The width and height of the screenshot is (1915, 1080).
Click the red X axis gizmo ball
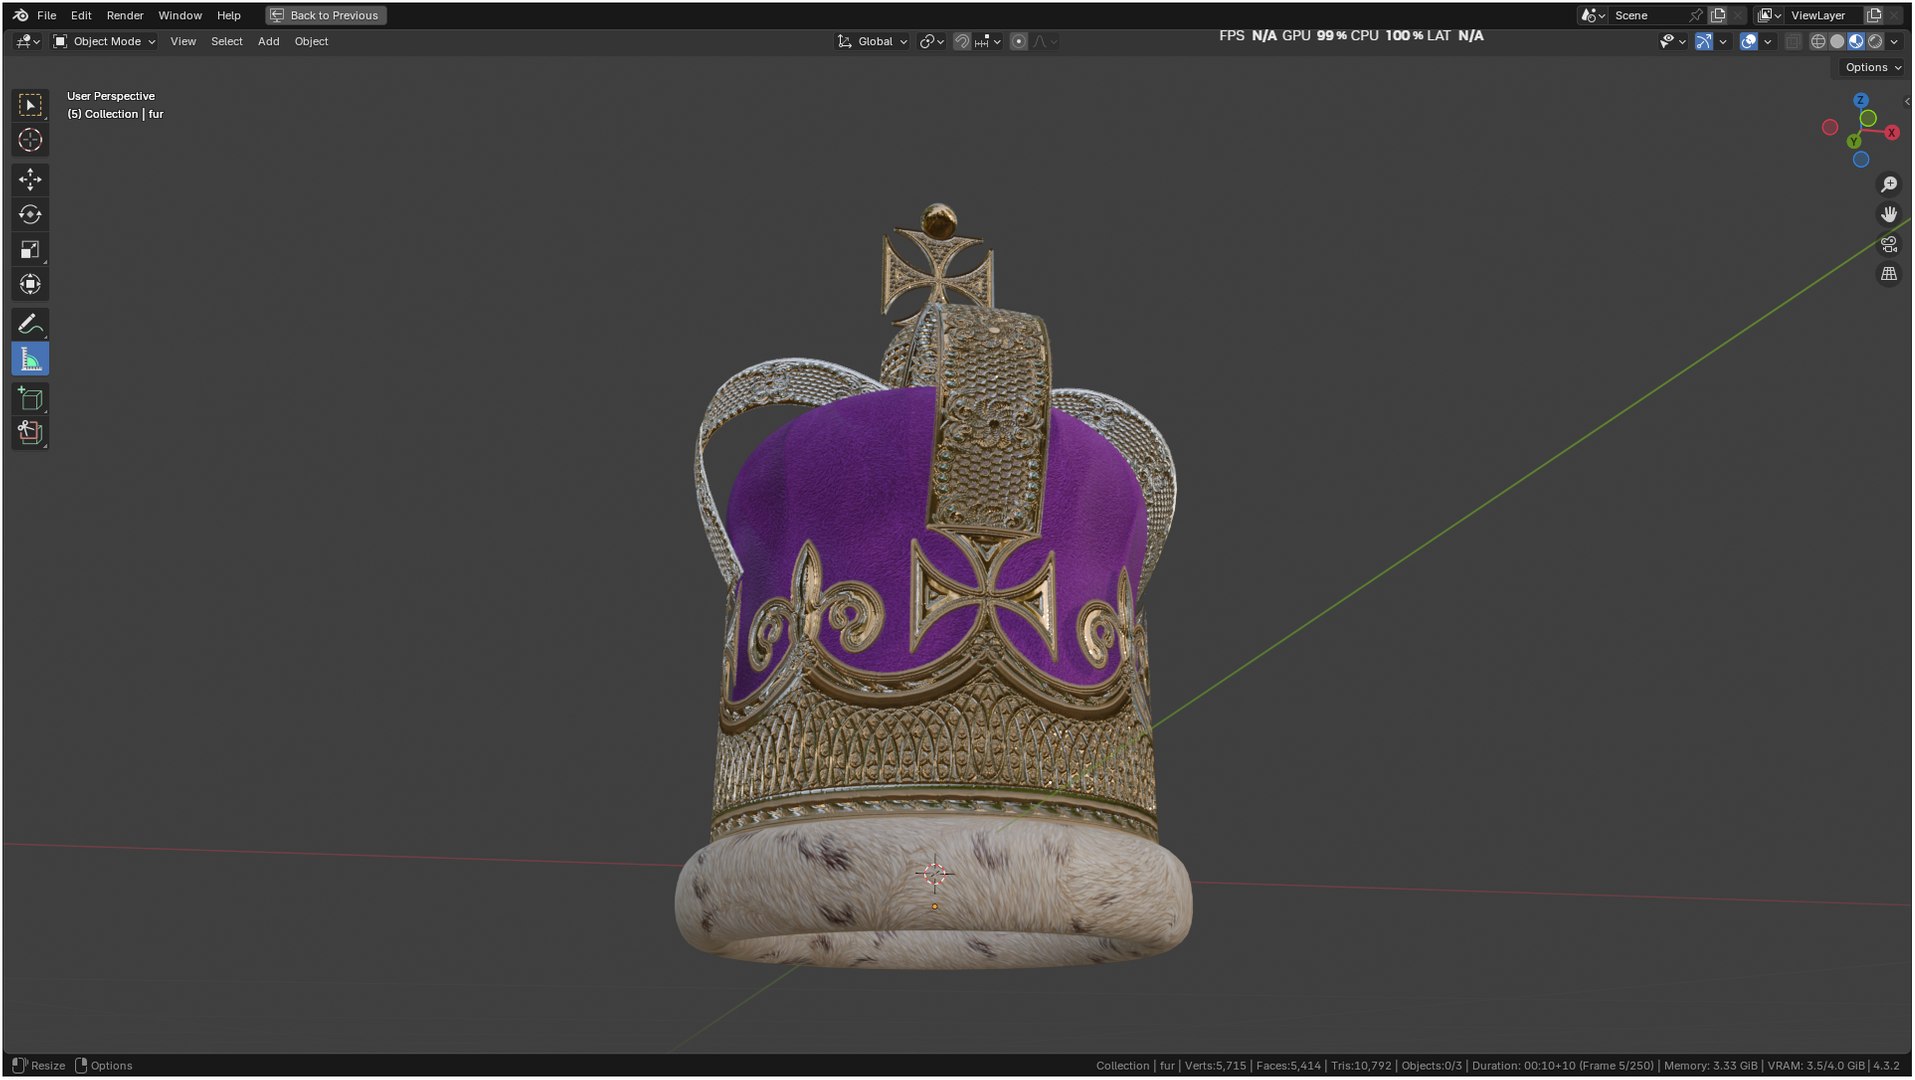pyautogui.click(x=1891, y=132)
